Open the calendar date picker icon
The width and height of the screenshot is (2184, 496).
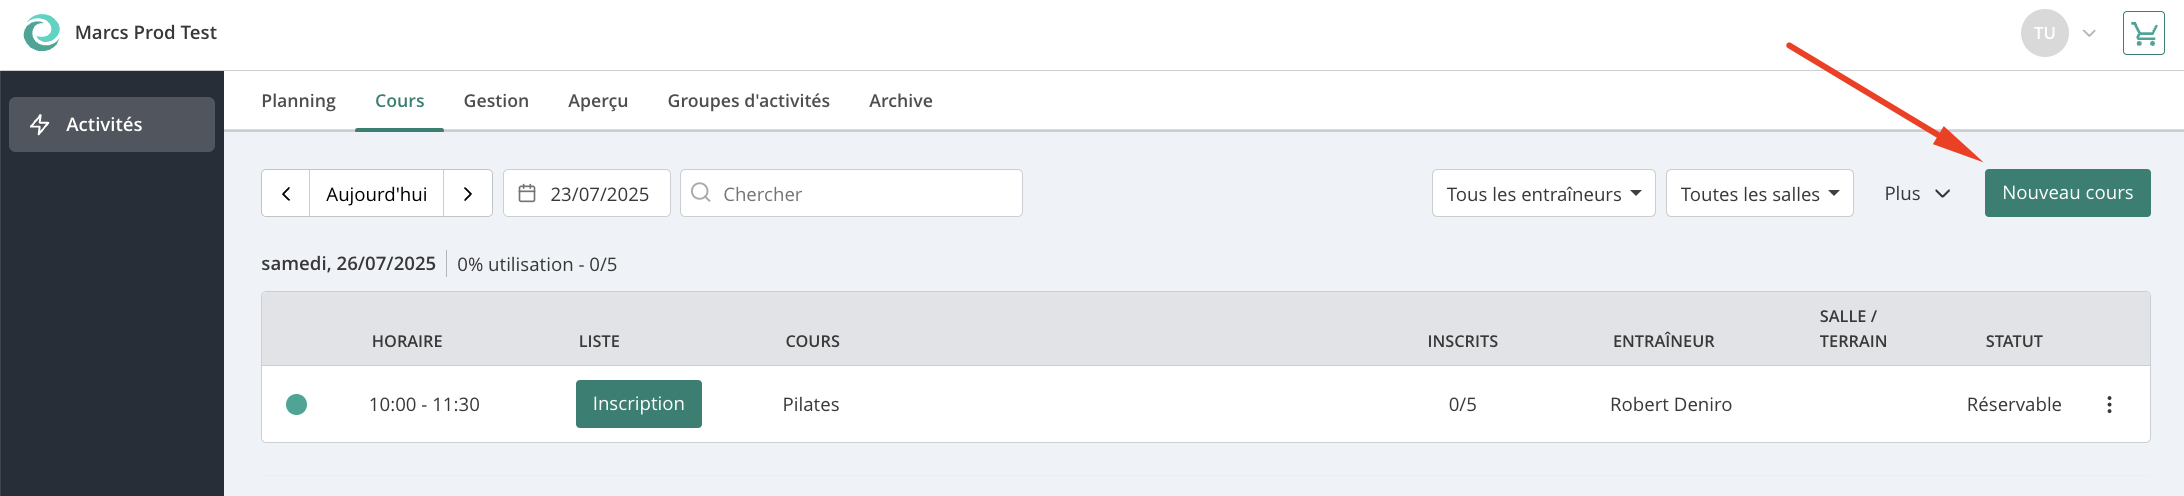527,193
